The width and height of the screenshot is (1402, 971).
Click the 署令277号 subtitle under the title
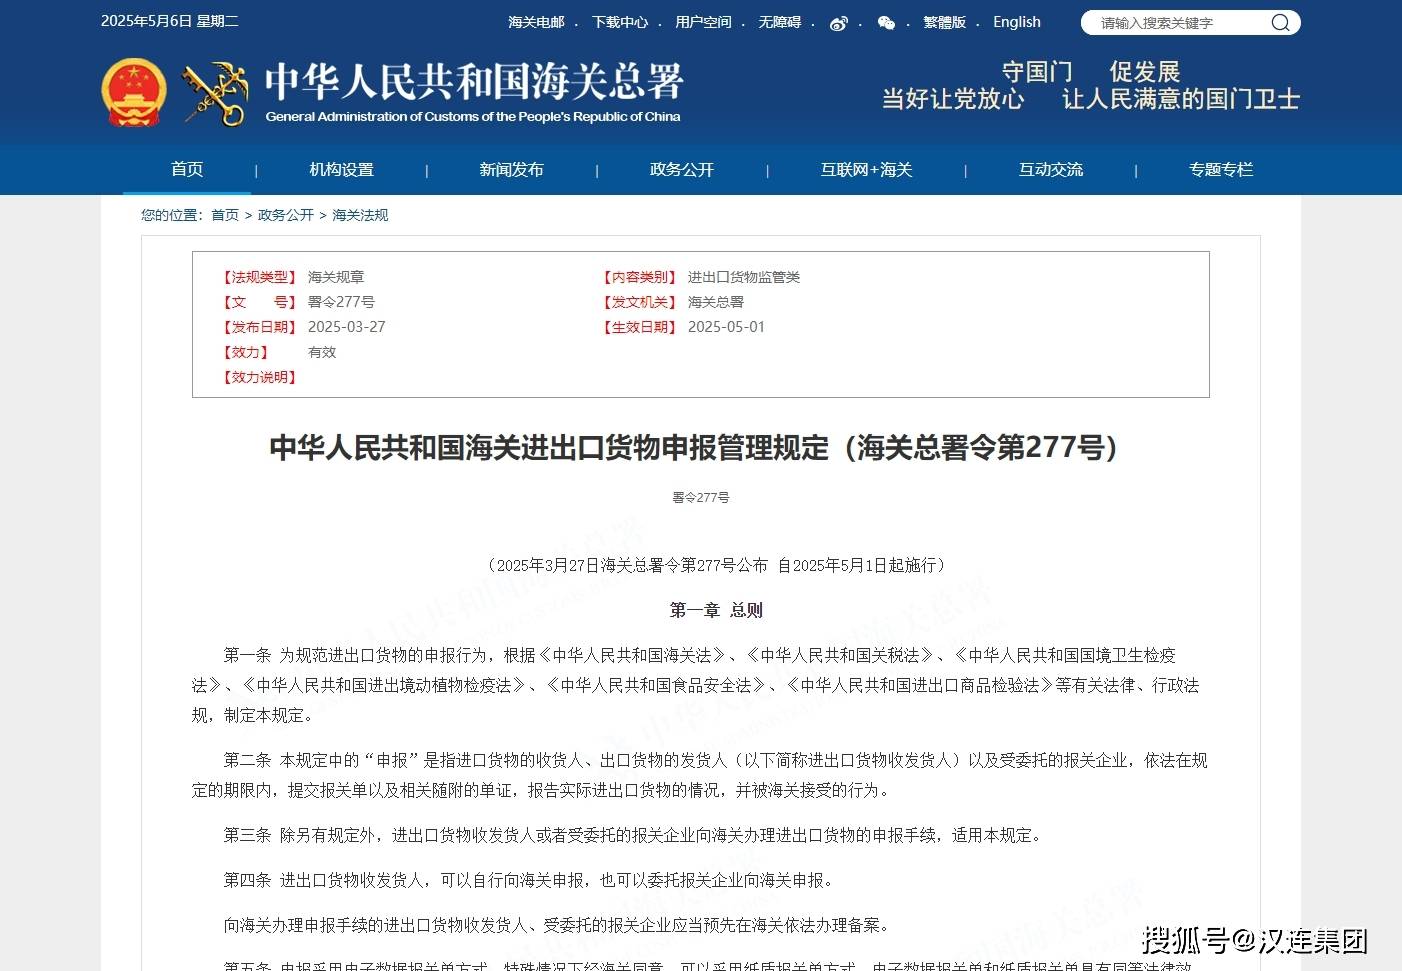point(700,497)
